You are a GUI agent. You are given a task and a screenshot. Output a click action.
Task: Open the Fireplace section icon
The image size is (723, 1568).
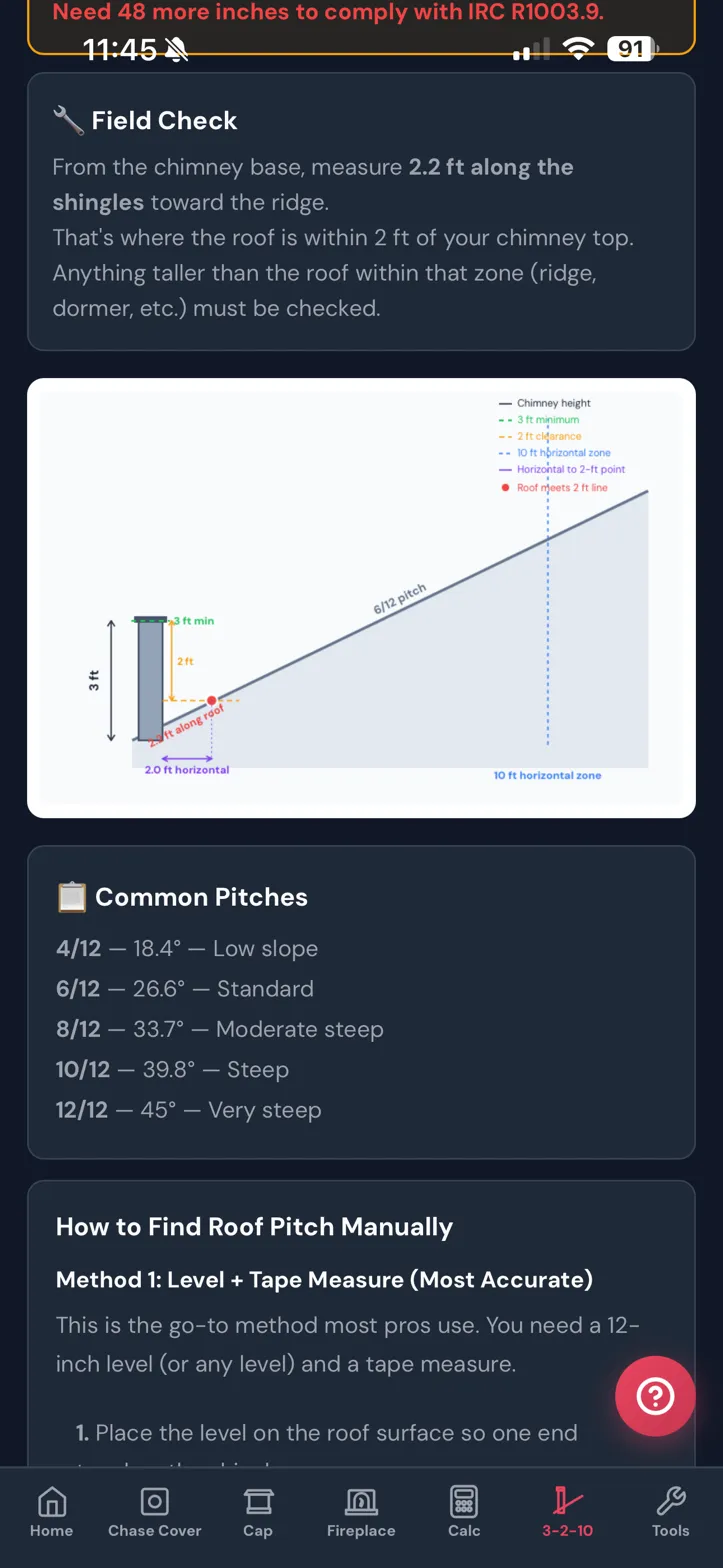(x=360, y=1502)
